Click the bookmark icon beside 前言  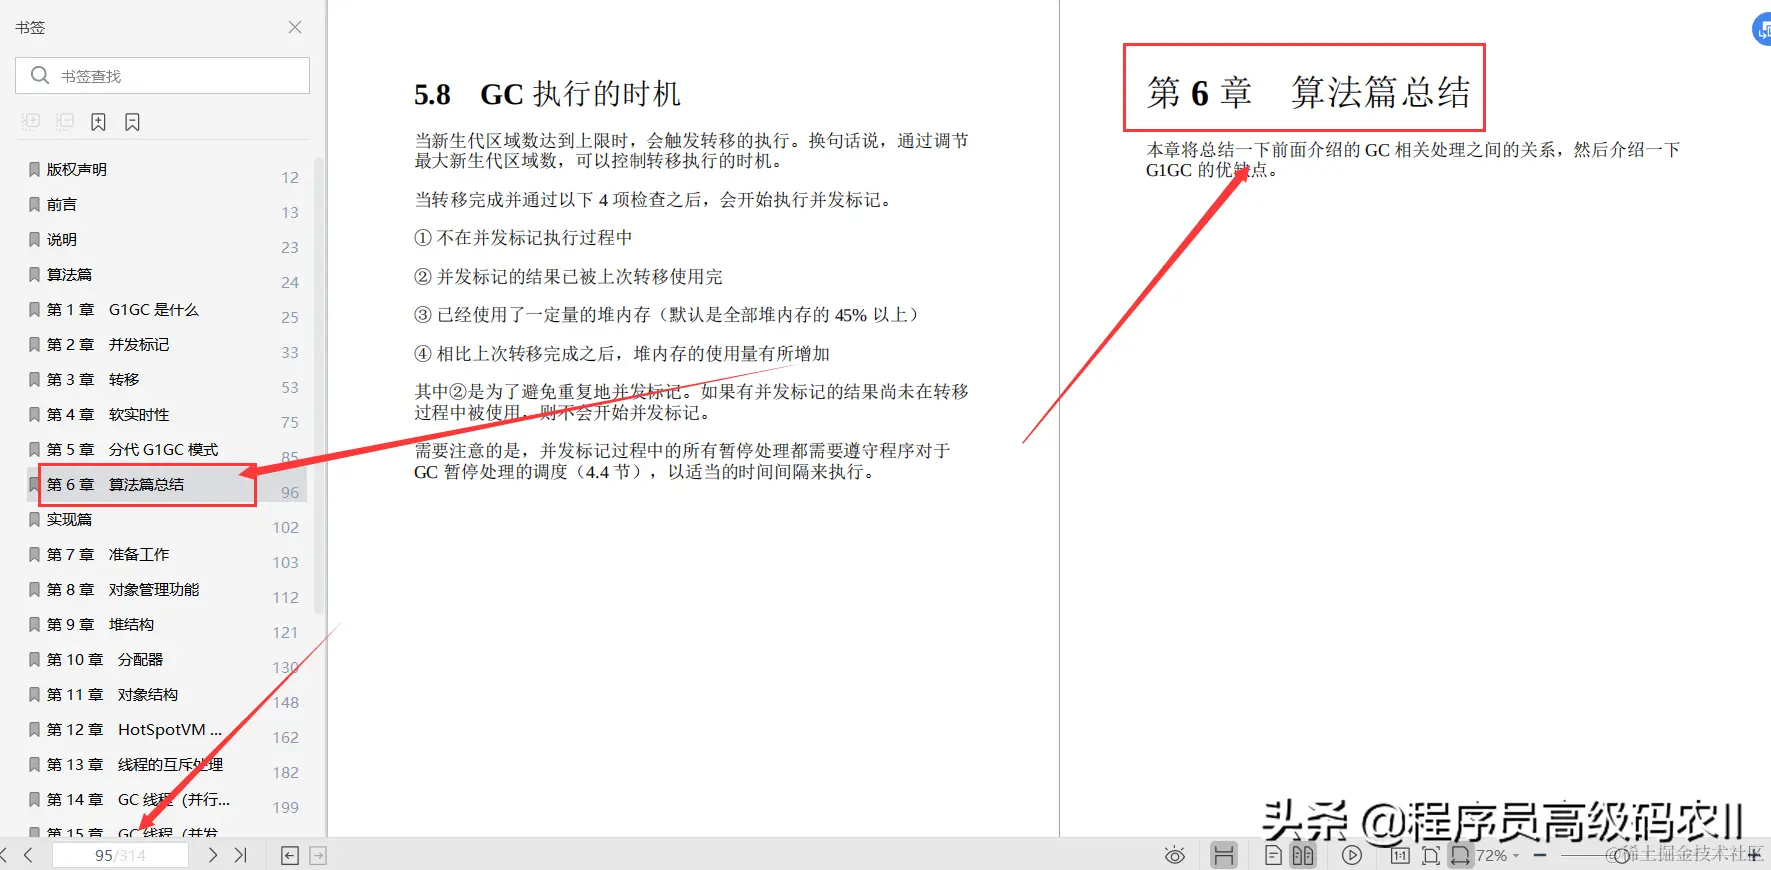35,204
